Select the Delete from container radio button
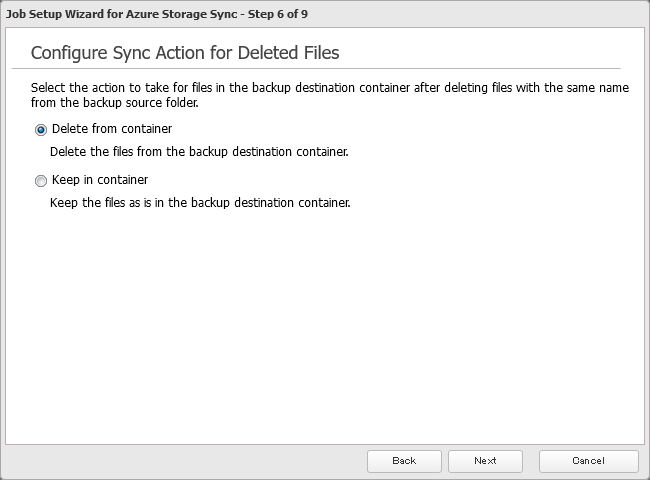The width and height of the screenshot is (650, 480). click(41, 129)
